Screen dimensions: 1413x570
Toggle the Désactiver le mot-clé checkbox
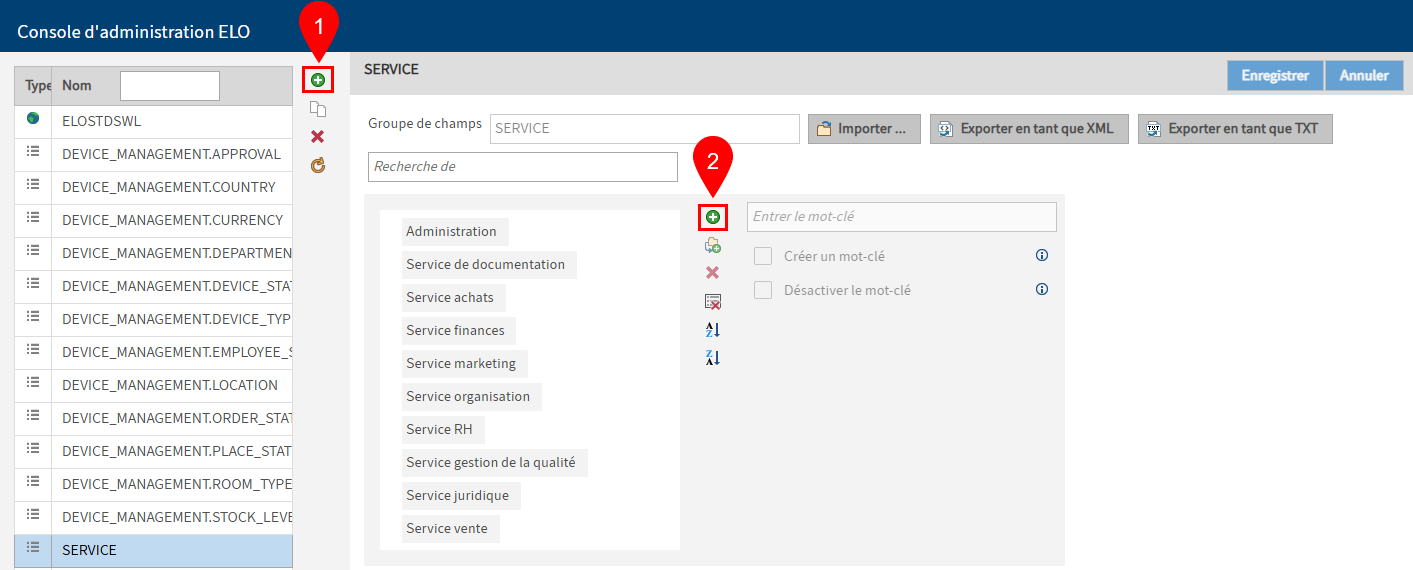tap(763, 290)
